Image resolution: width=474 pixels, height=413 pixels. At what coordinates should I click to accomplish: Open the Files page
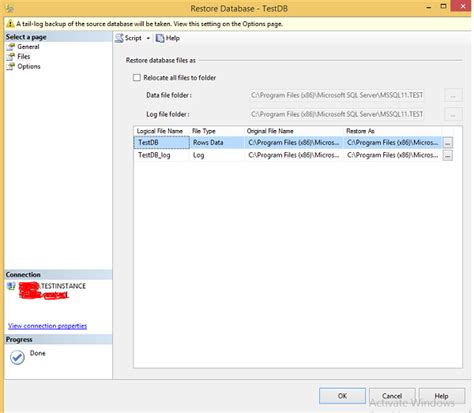tap(24, 56)
